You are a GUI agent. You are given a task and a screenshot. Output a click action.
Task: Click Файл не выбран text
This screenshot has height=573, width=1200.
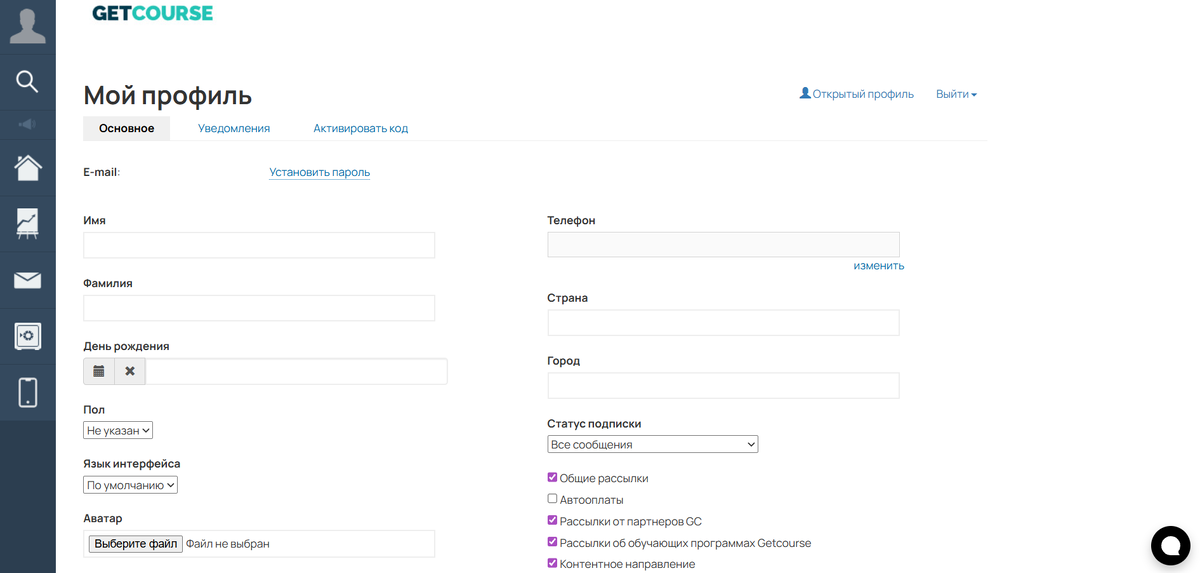click(x=228, y=544)
